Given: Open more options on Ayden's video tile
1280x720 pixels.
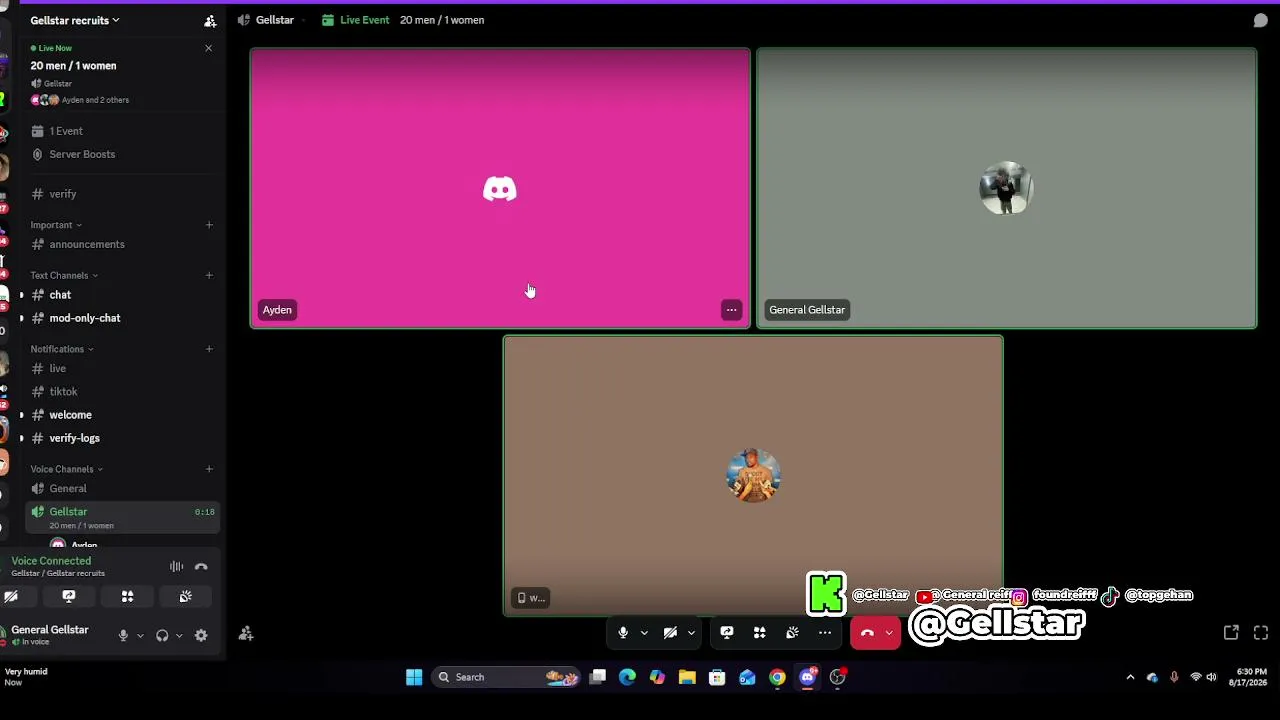Looking at the screenshot, I should [x=731, y=310].
